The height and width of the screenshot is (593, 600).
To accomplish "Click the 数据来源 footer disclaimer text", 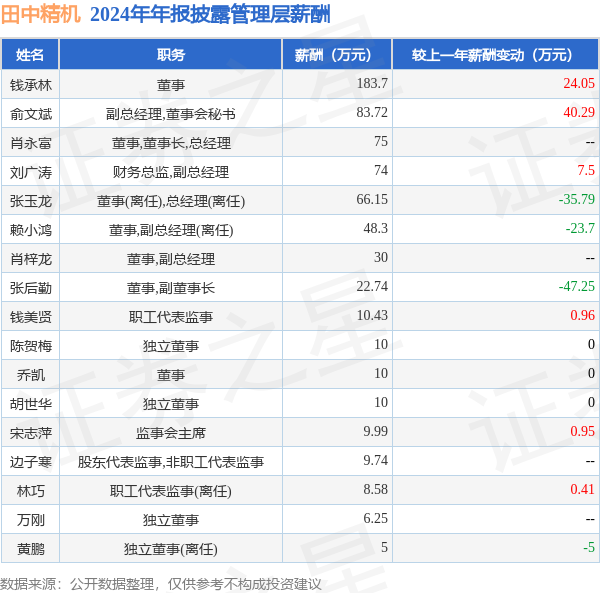I will [x=161, y=584].
